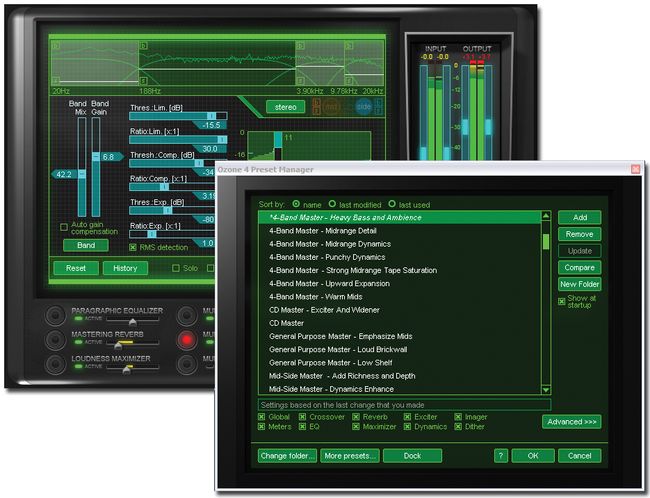This screenshot has width=650, height=498.
Task: Select 4-Band Master - Punchy Dynamics preset
Action: 400,257
